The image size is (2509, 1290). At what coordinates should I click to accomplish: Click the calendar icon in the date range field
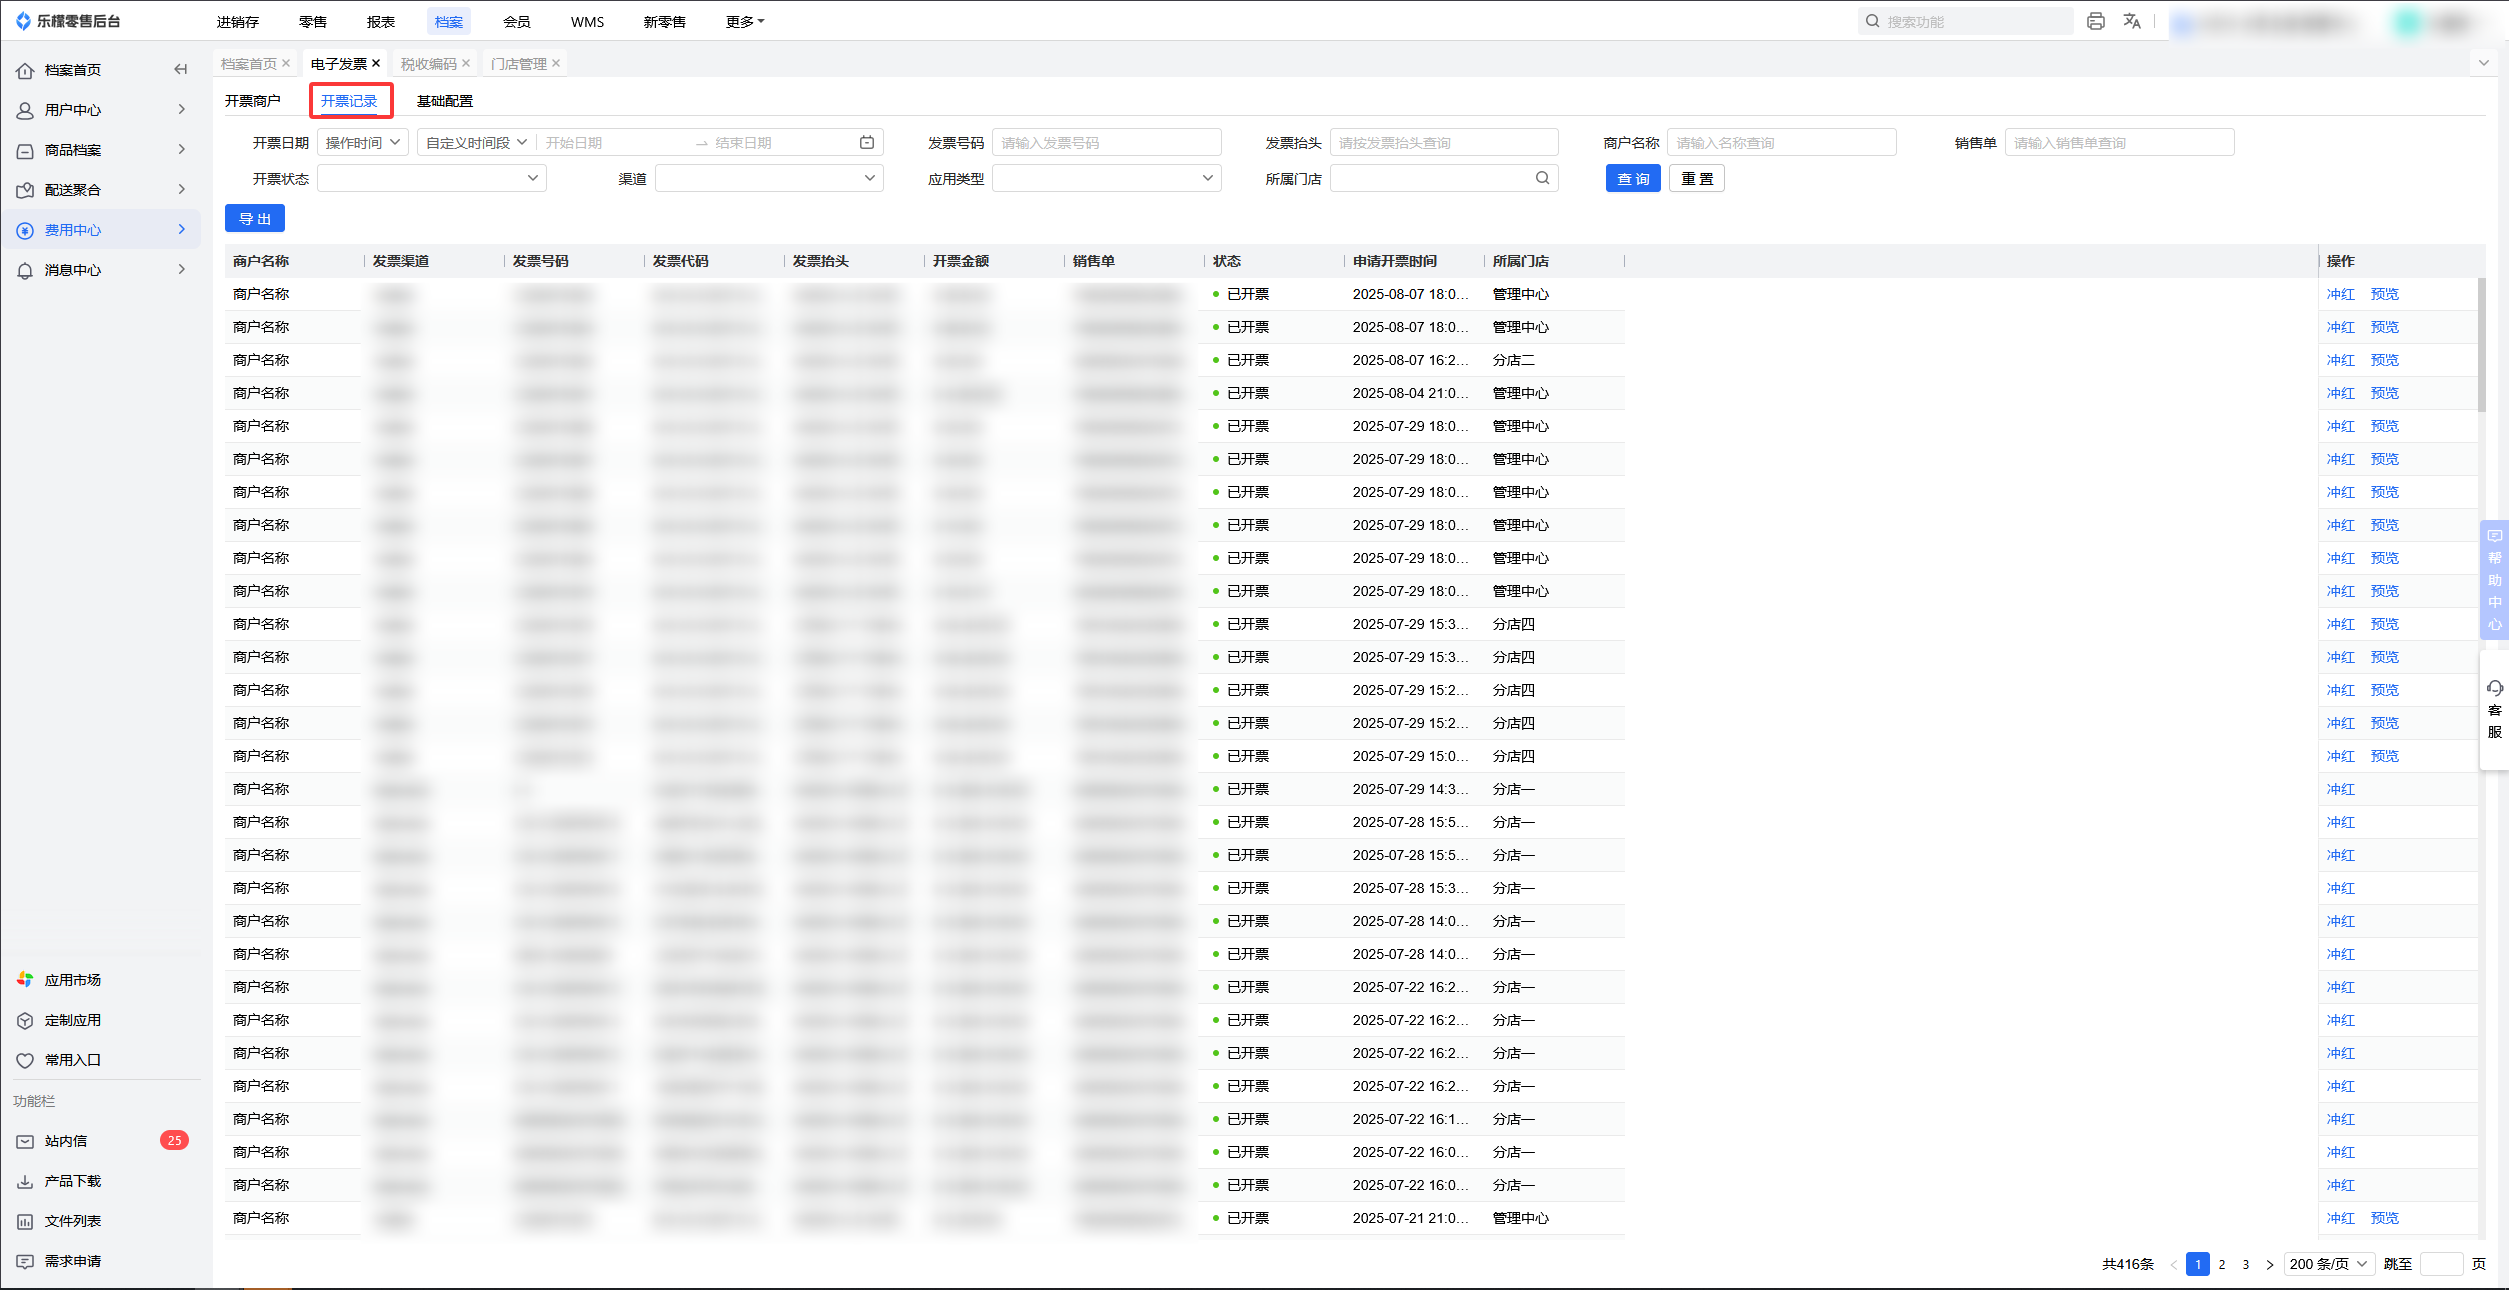click(867, 143)
